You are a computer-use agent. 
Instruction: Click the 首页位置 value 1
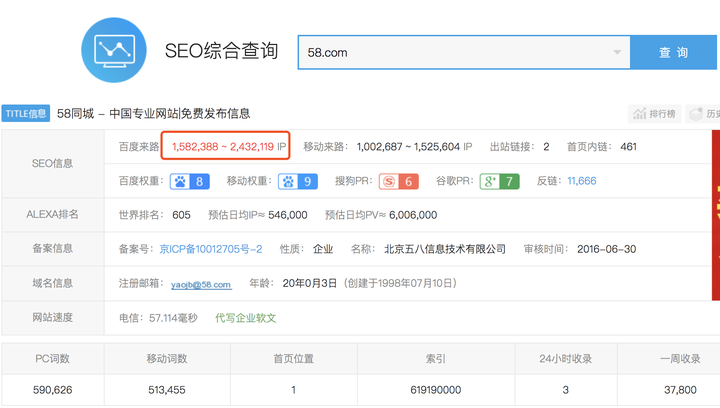click(293, 390)
